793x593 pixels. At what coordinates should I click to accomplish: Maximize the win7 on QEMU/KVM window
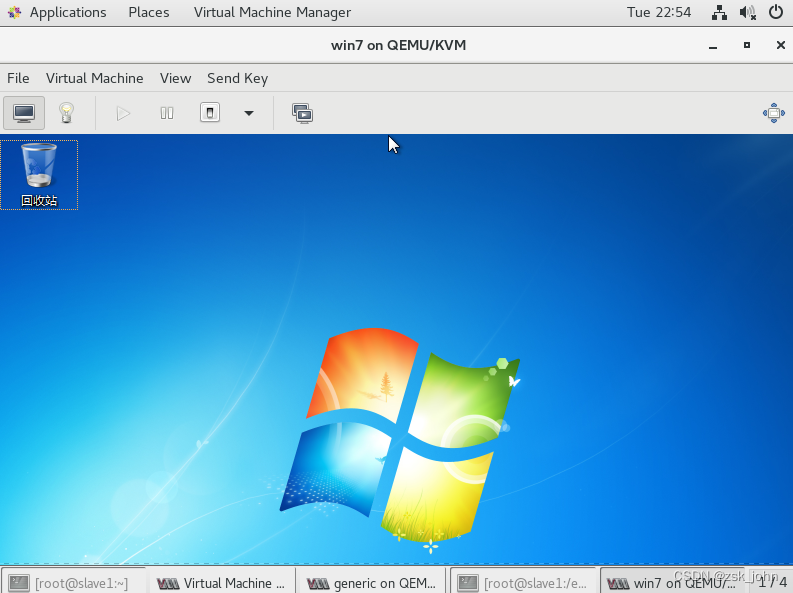(747, 45)
